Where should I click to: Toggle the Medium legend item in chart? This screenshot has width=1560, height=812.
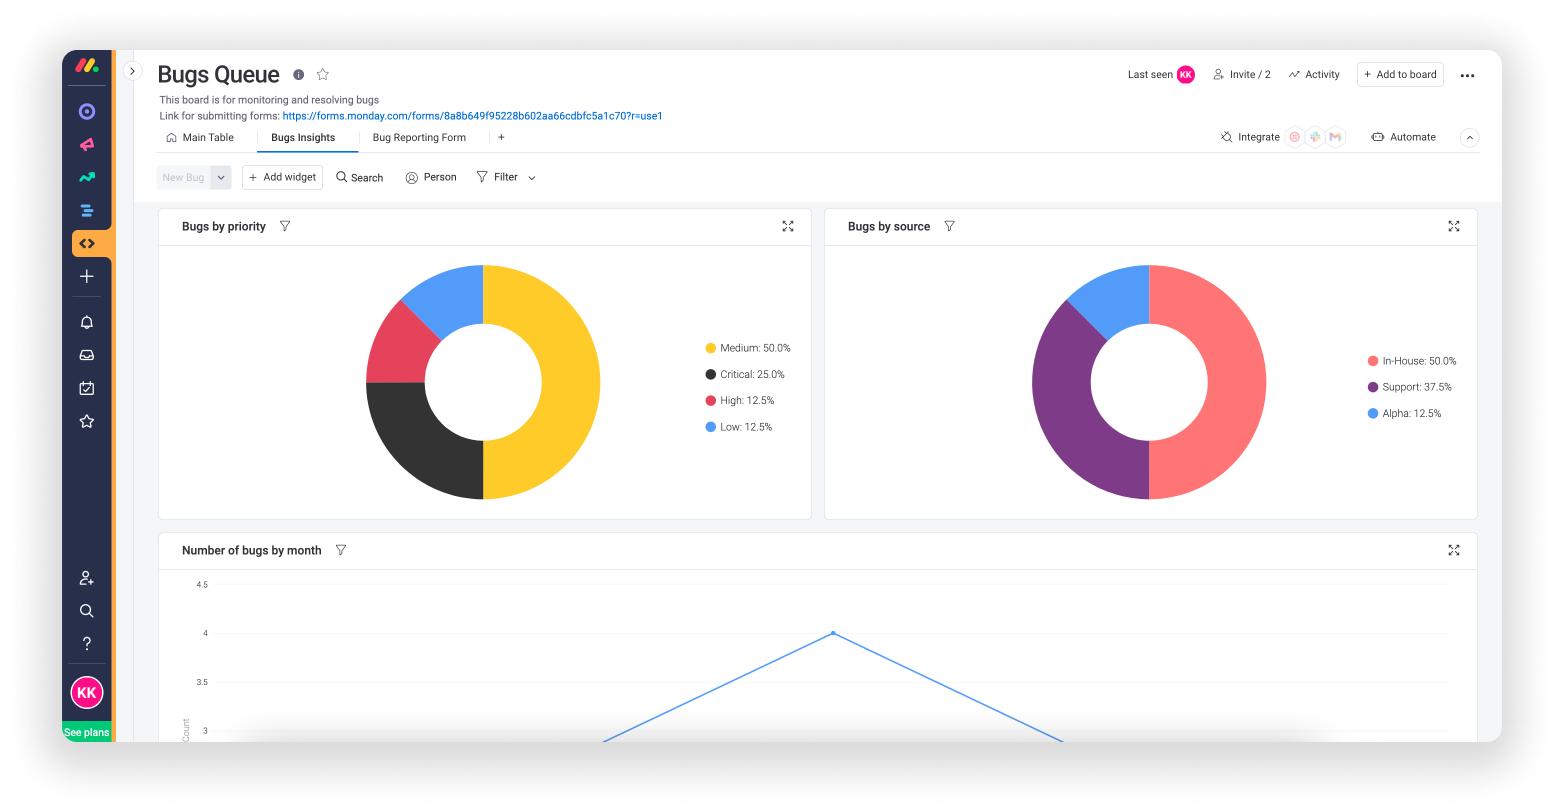click(747, 348)
